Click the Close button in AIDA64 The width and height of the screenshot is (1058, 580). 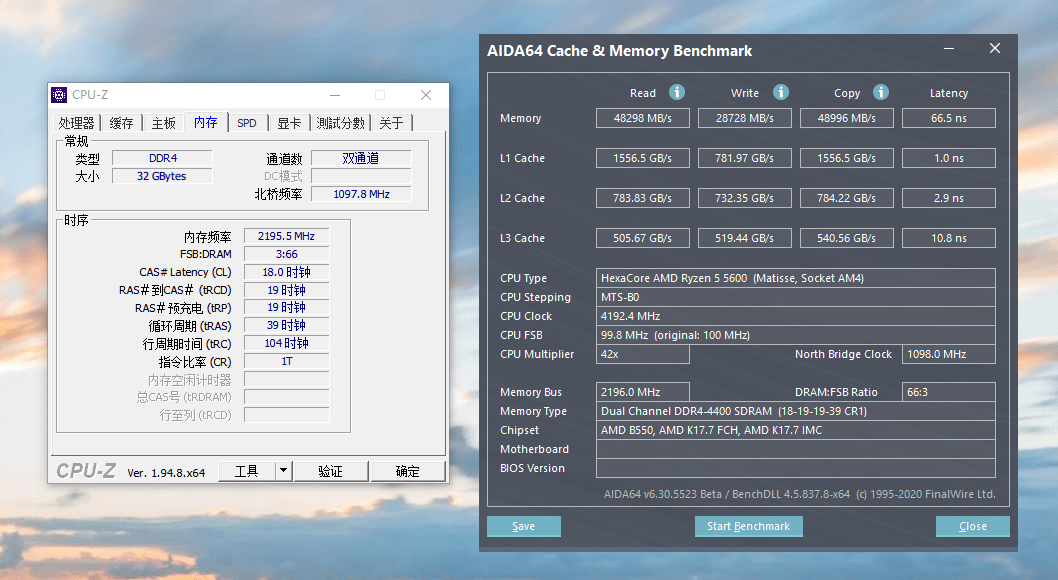[972, 526]
